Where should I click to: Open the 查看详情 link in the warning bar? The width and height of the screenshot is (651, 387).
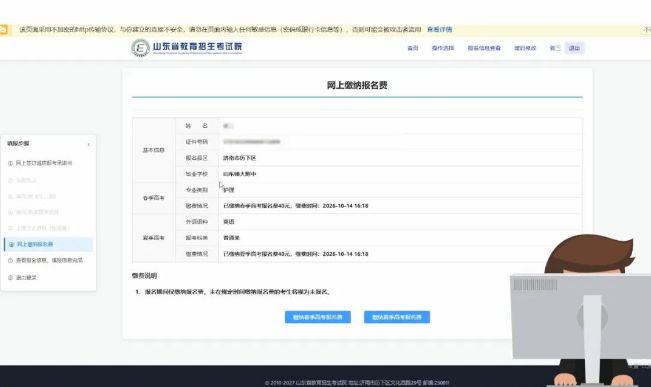(440, 29)
